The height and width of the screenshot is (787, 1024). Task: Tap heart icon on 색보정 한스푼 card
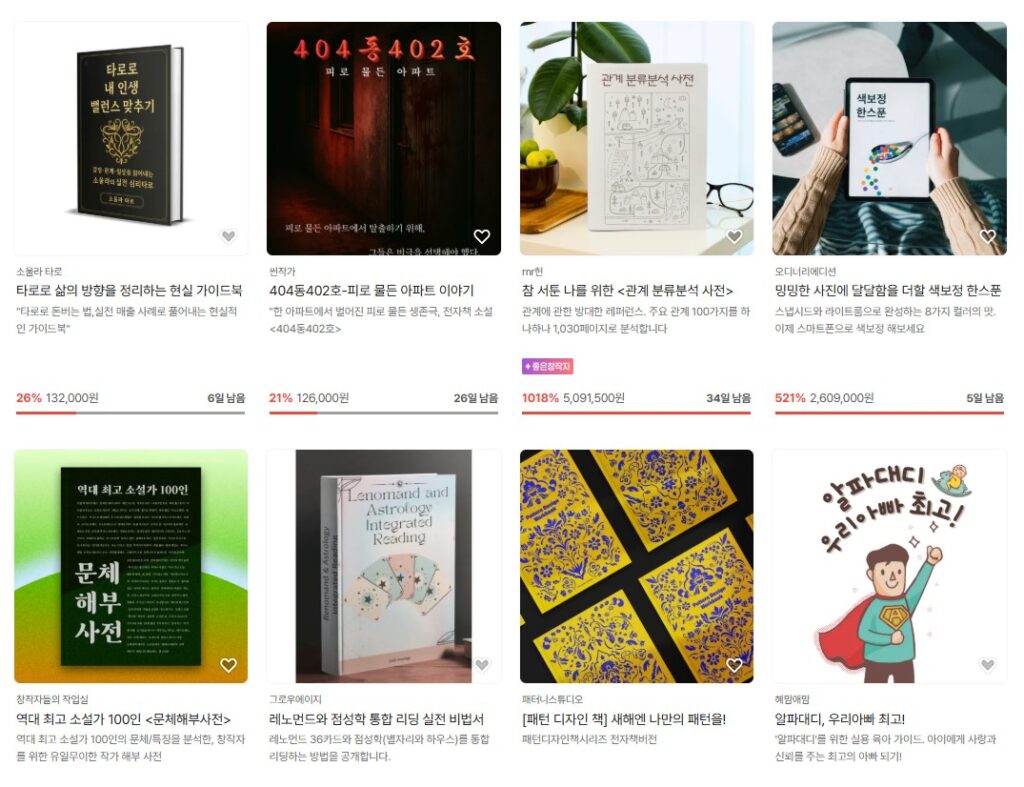987,236
